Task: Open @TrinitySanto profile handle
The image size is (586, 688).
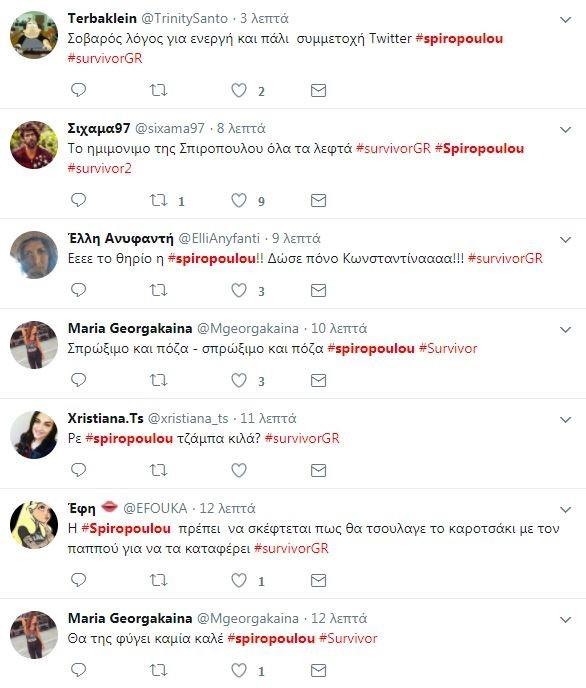Action: click(x=184, y=18)
